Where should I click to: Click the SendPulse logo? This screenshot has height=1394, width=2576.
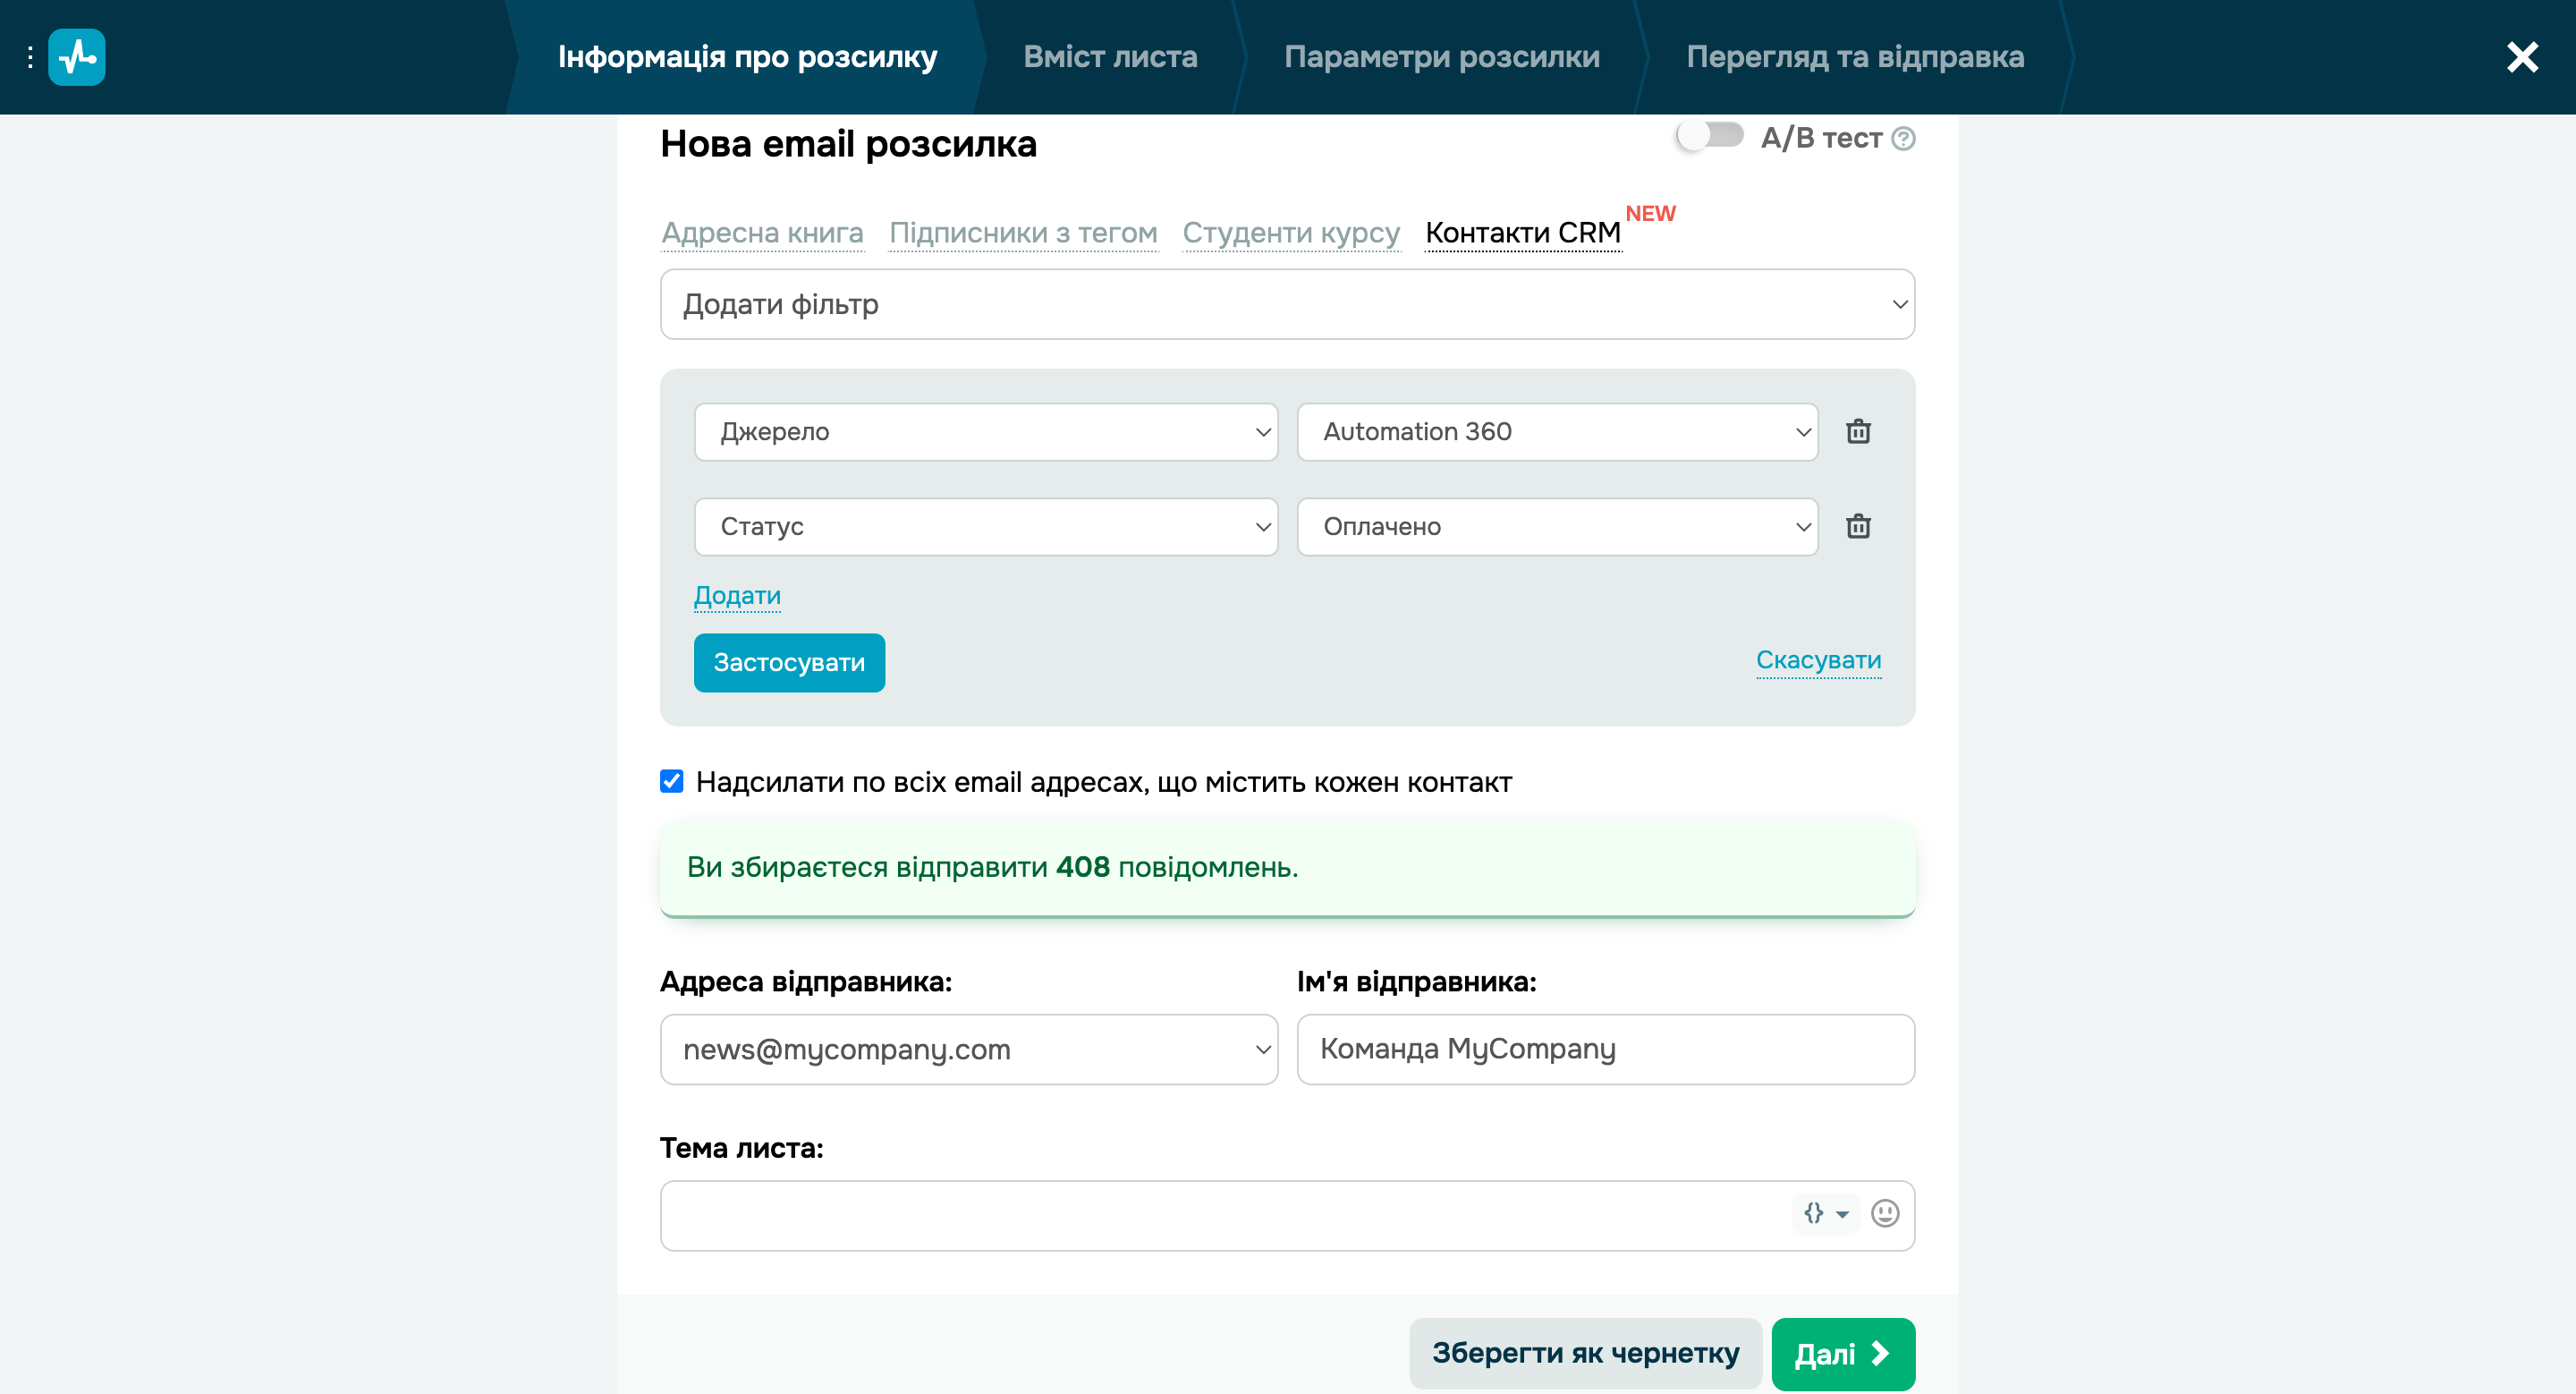[x=77, y=57]
